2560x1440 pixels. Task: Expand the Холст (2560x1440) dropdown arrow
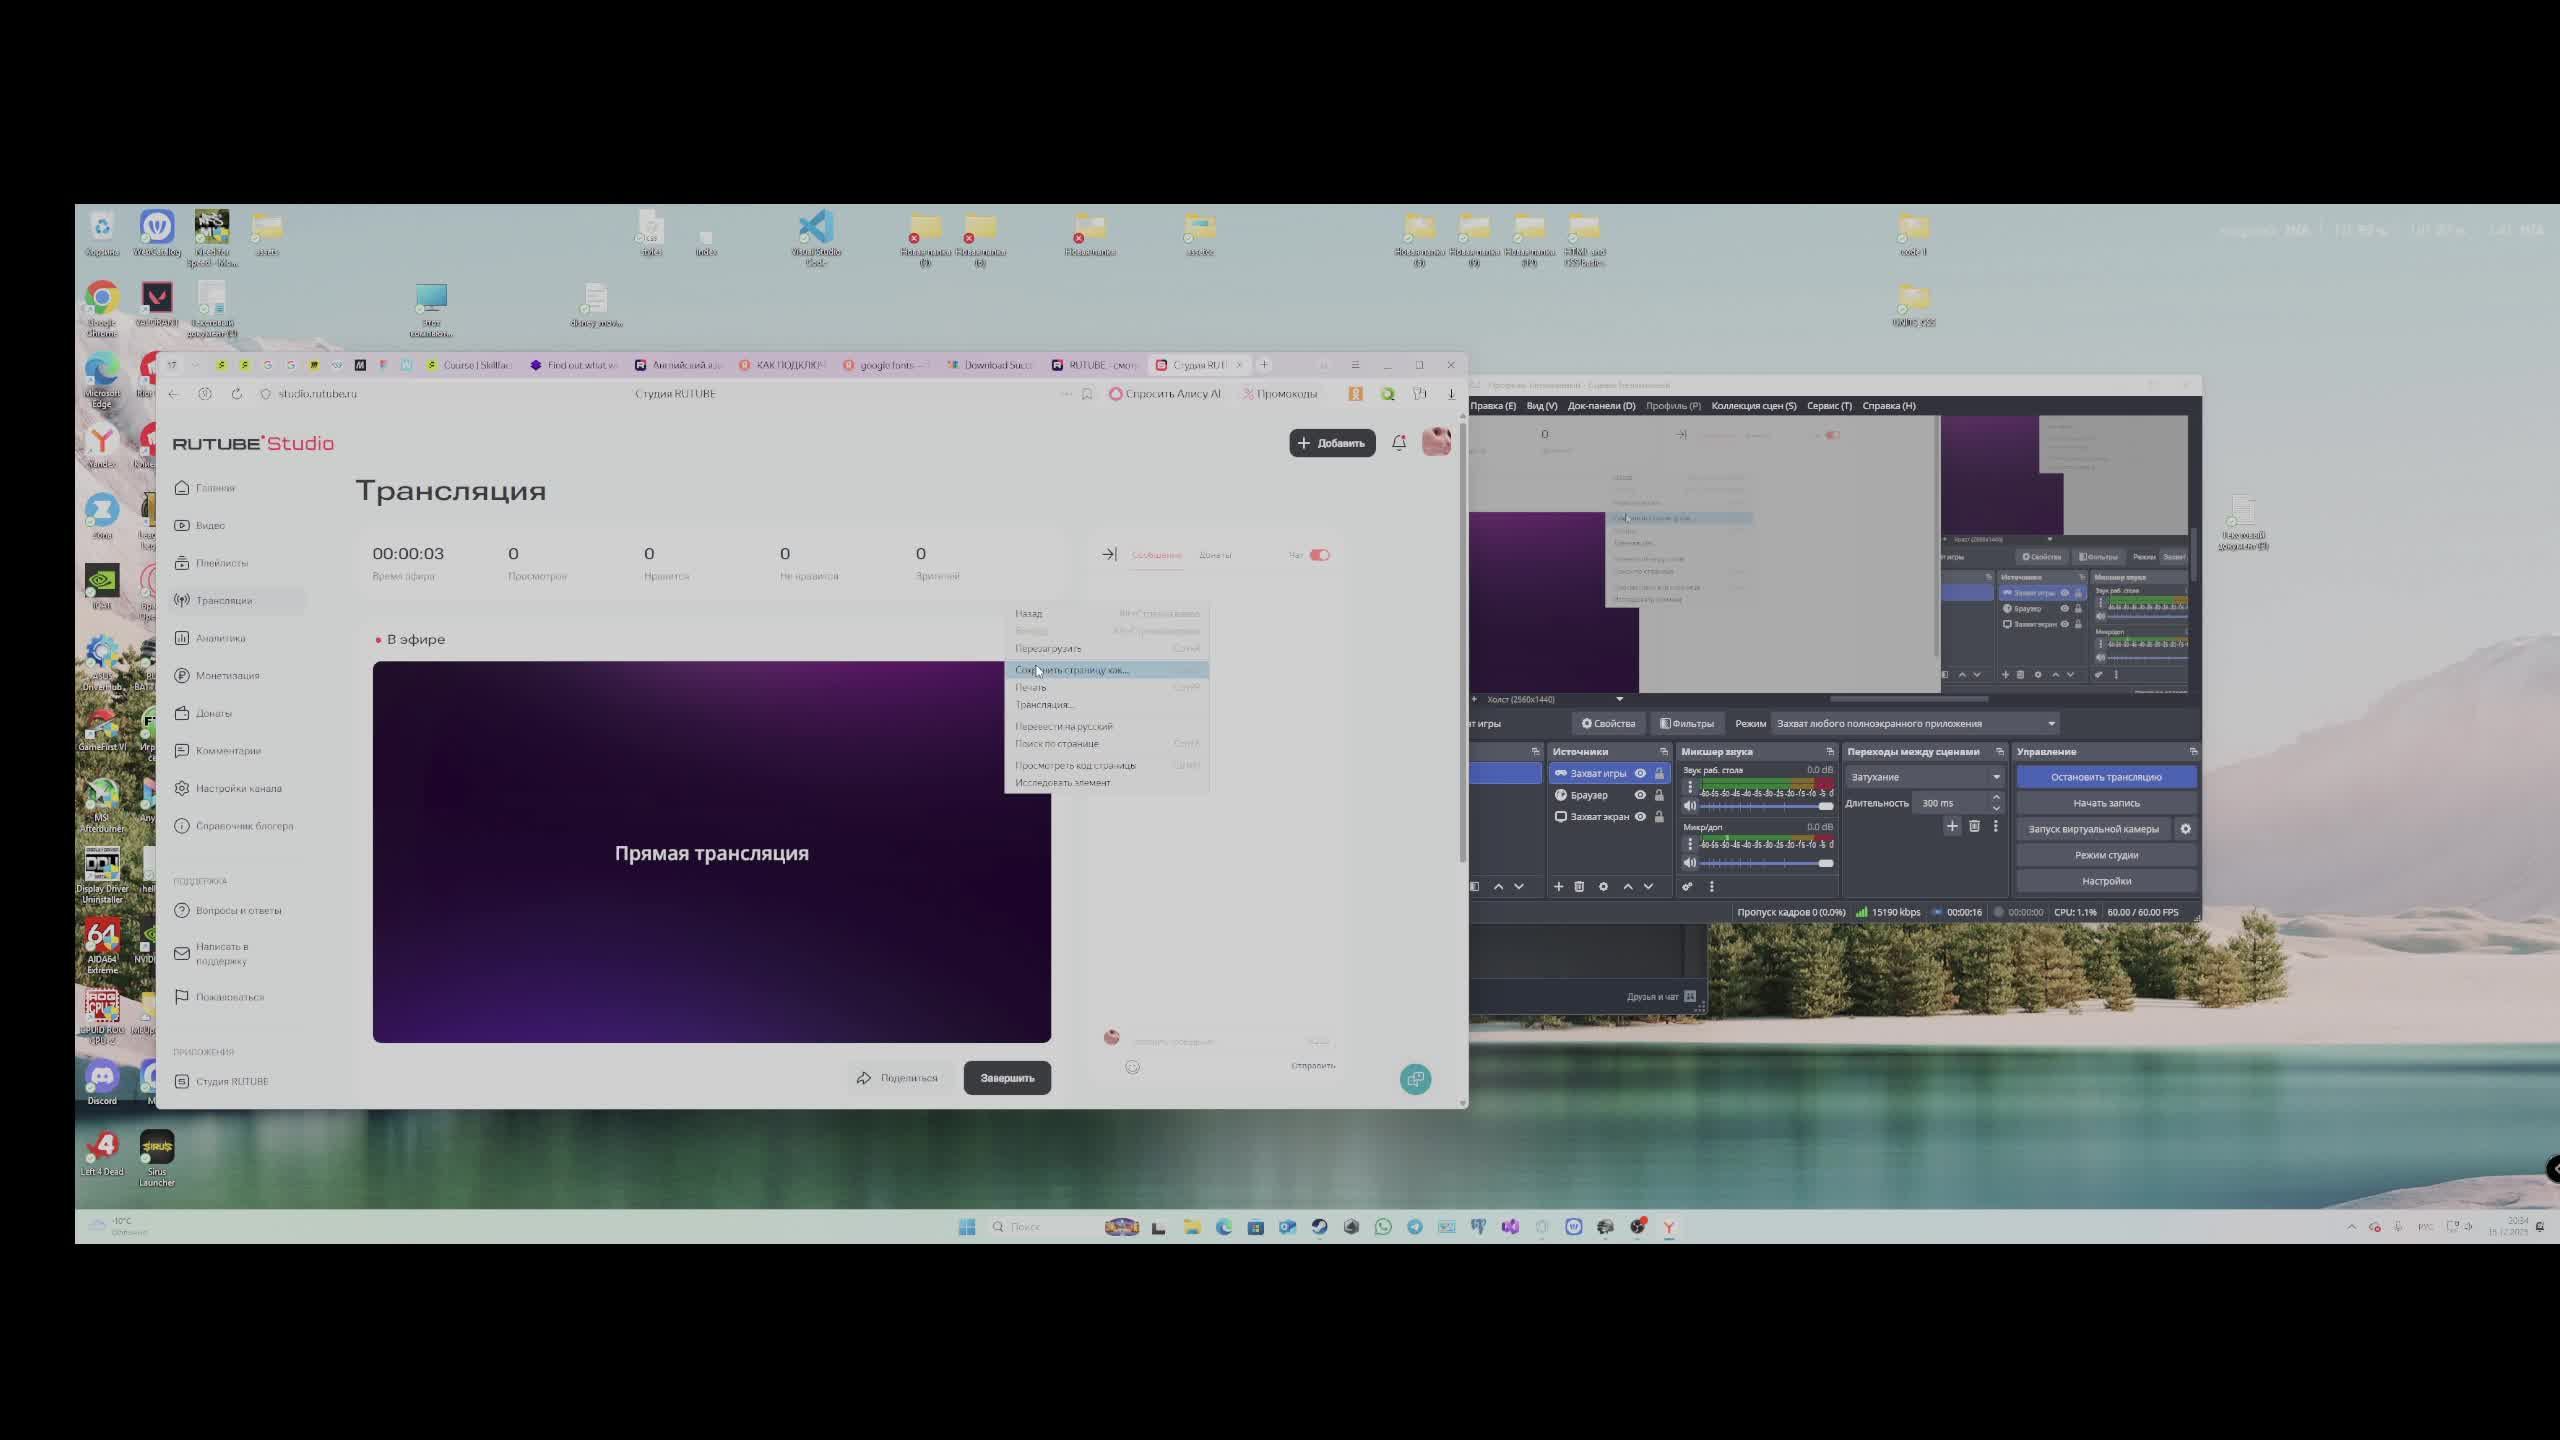pyautogui.click(x=1620, y=699)
